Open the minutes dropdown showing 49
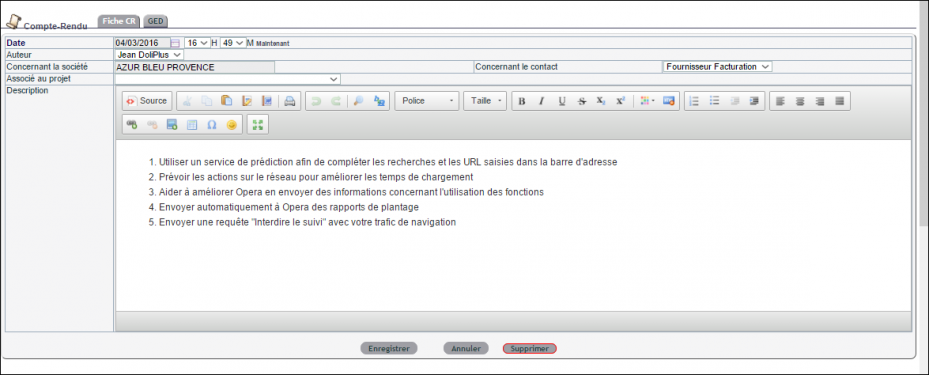Screen dimensions: 929x375 click(x=233, y=43)
